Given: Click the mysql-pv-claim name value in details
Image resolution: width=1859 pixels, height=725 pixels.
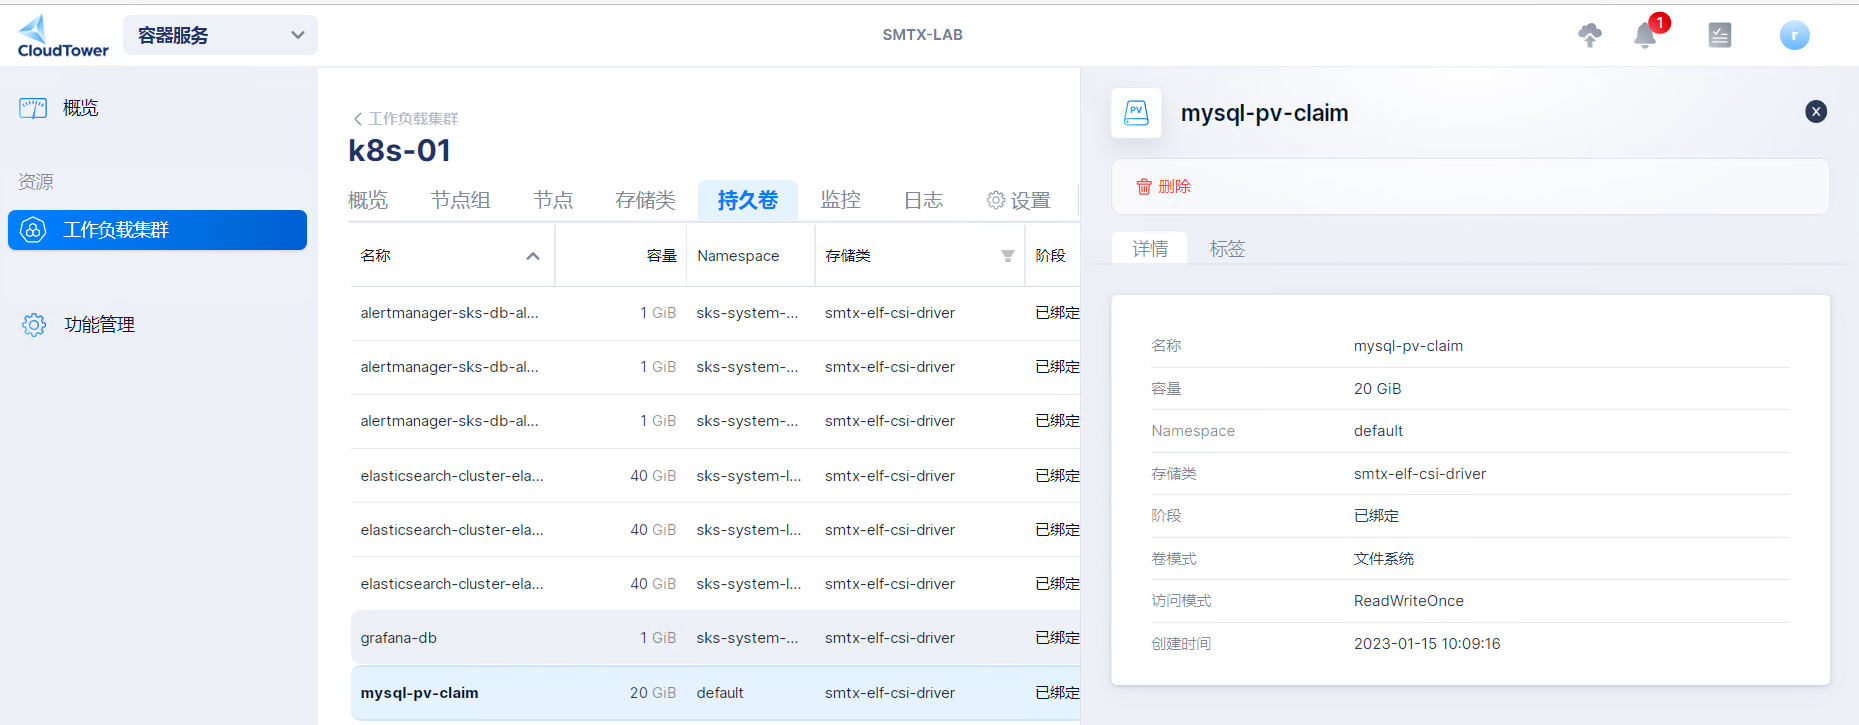Looking at the screenshot, I should tap(1408, 346).
